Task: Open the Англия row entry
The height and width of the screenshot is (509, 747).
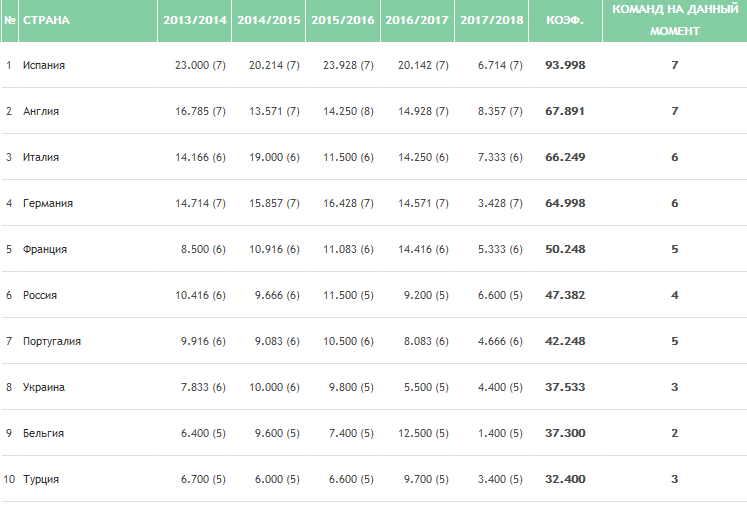Action: coord(41,111)
